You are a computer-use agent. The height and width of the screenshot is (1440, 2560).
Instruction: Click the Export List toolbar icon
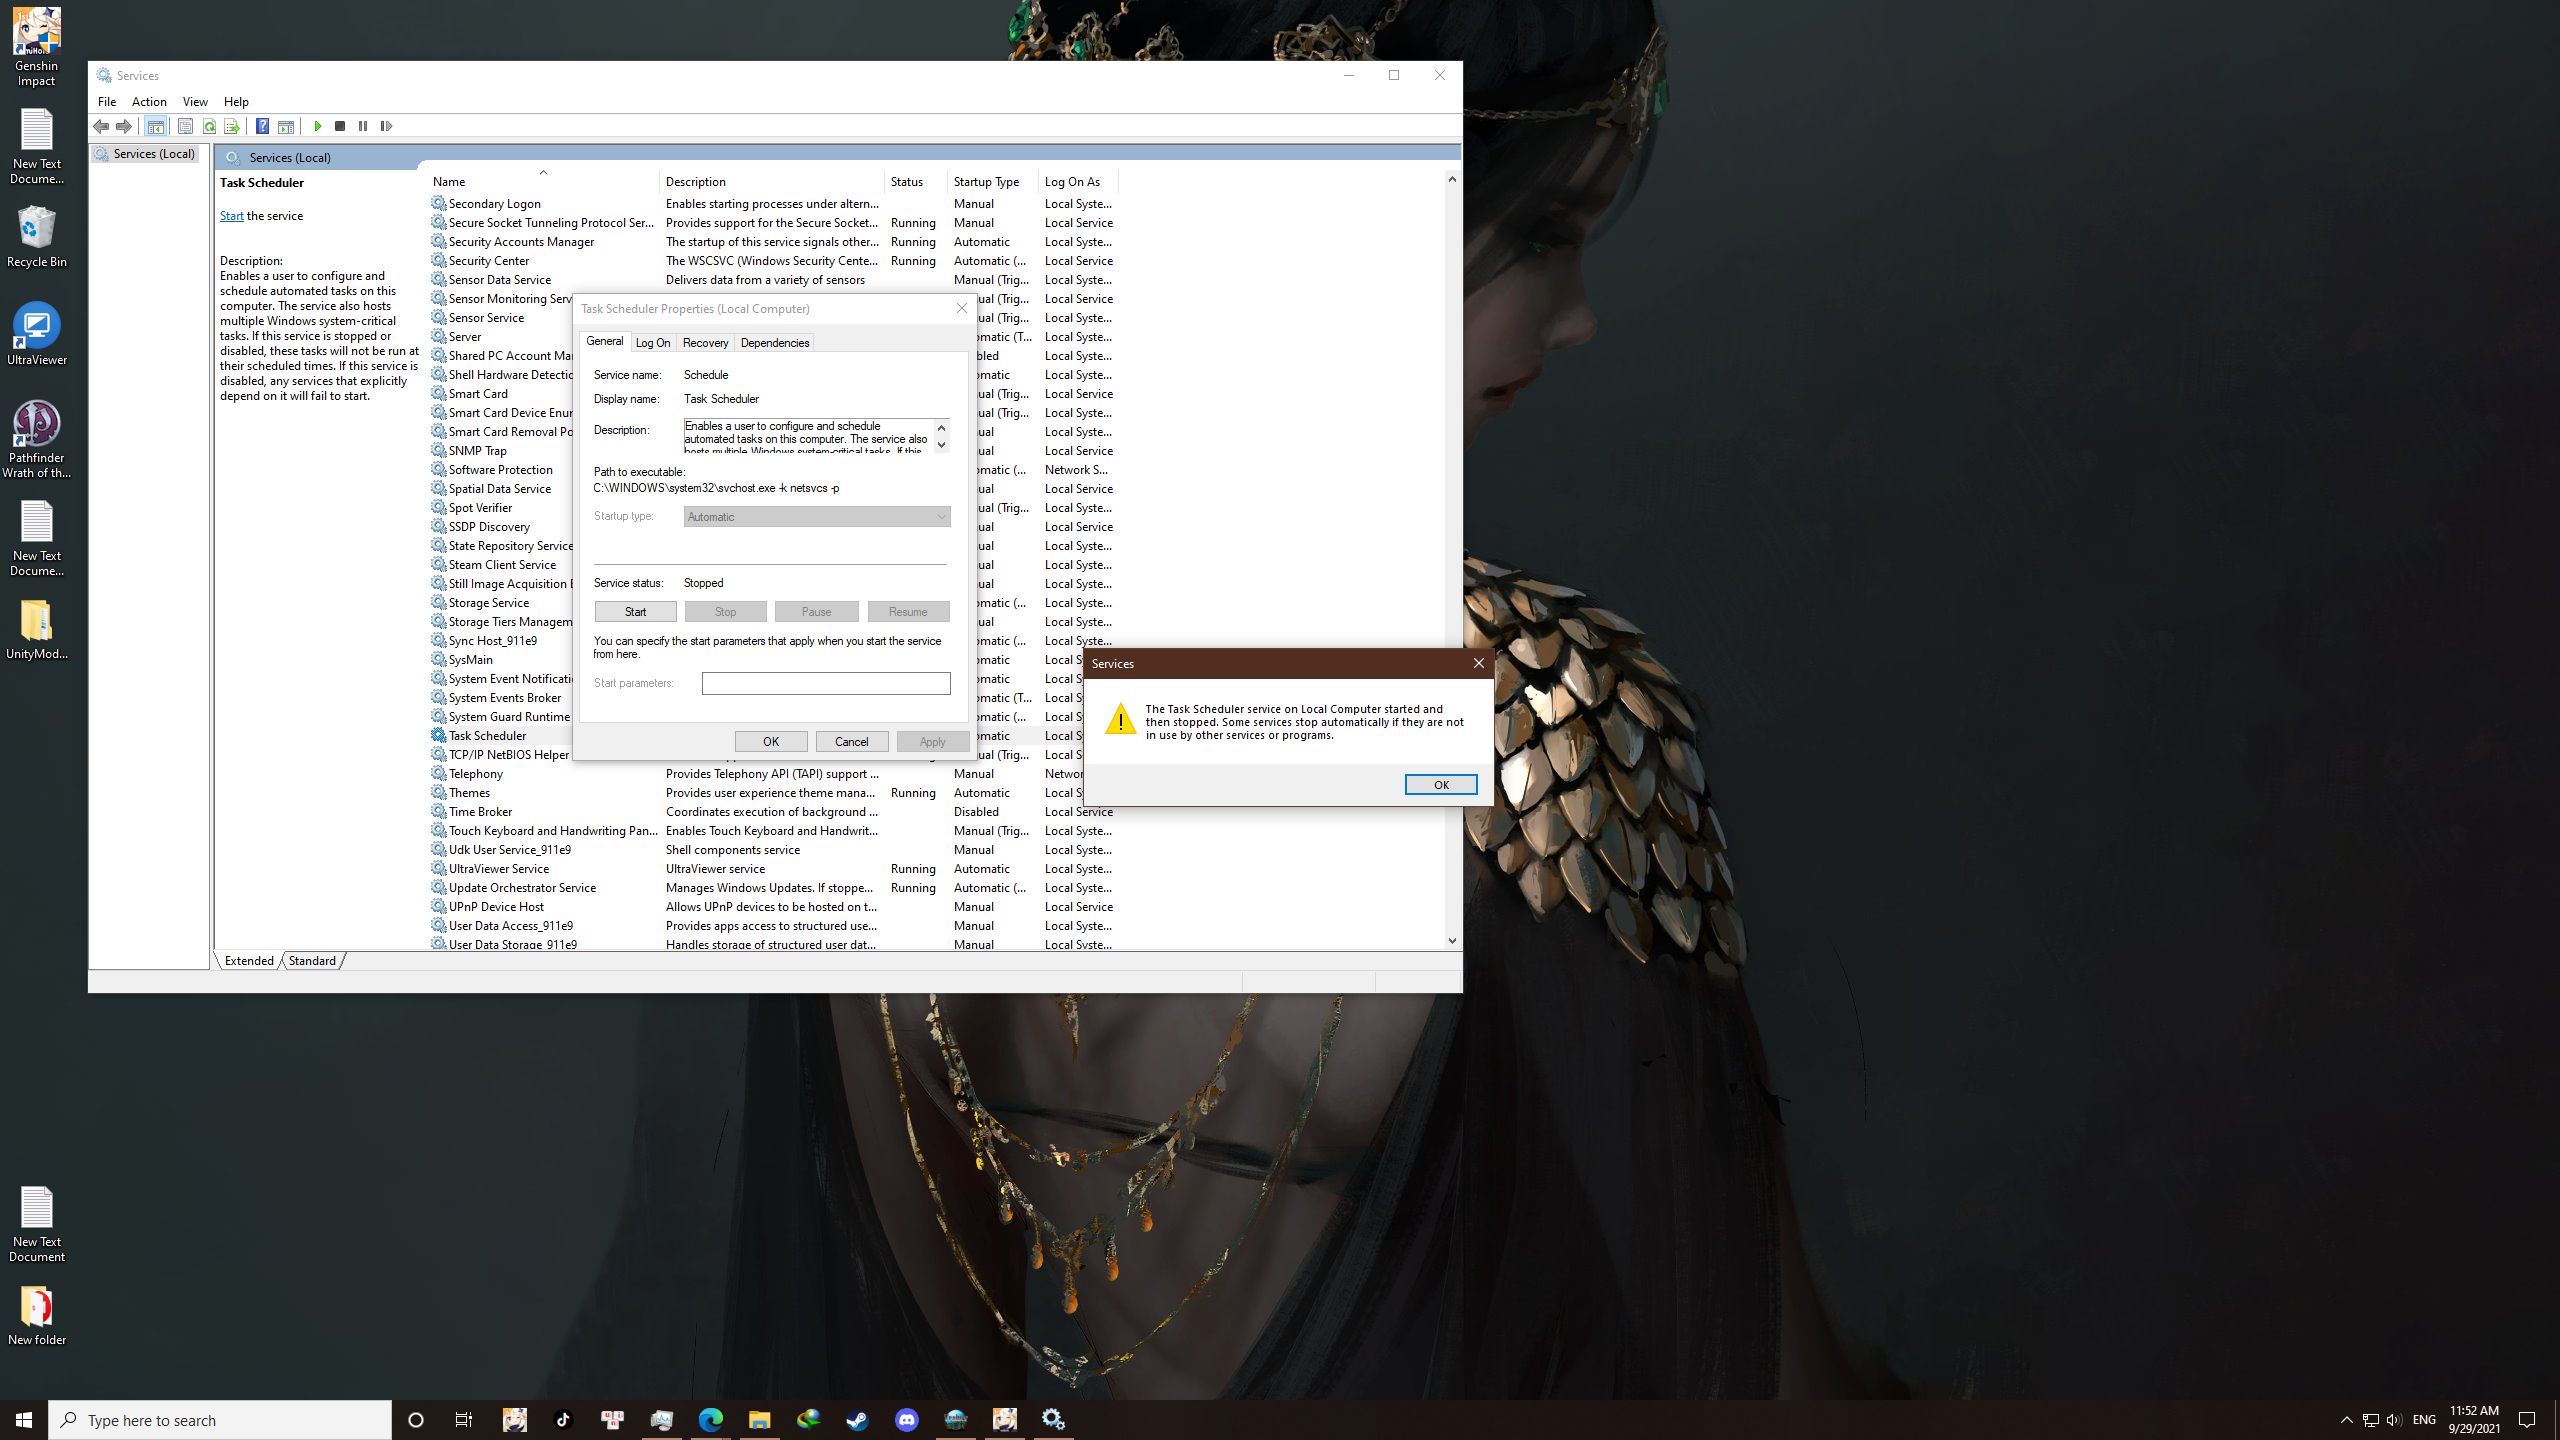tap(232, 126)
